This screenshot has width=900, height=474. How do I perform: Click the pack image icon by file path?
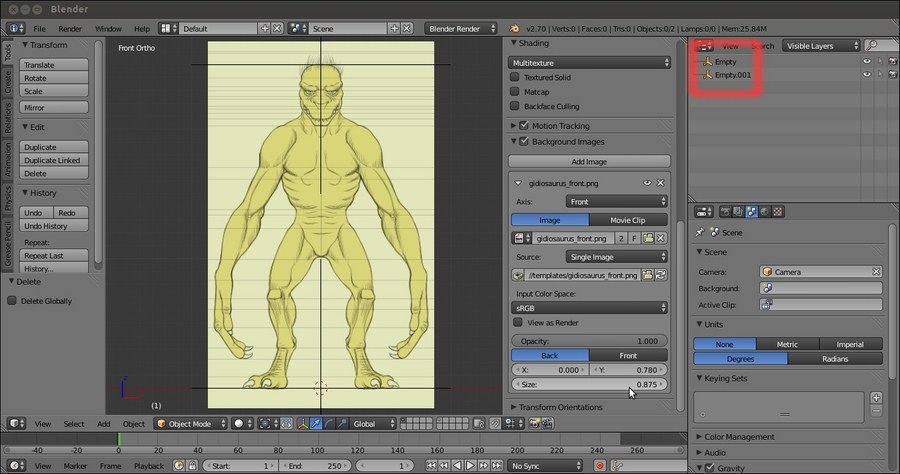(x=518, y=275)
